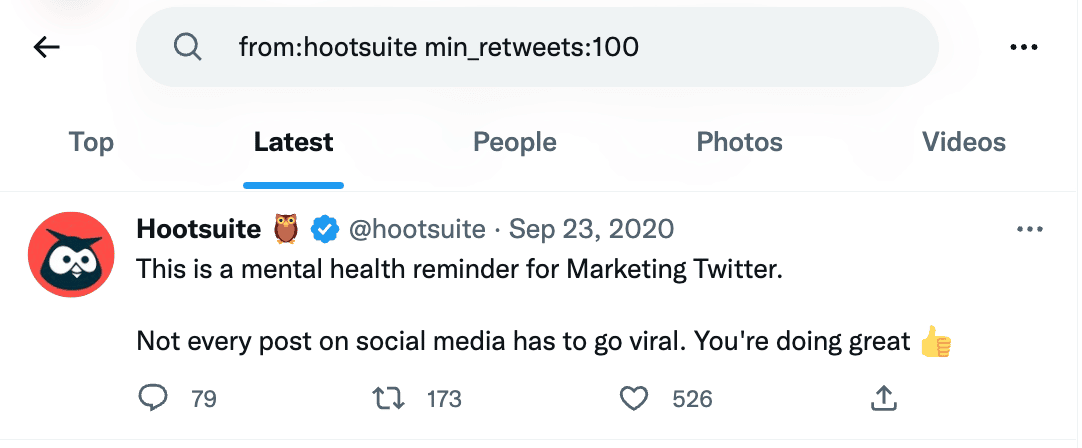Open the Hootsuite display name link
1082x448 pixels.
click(199, 228)
